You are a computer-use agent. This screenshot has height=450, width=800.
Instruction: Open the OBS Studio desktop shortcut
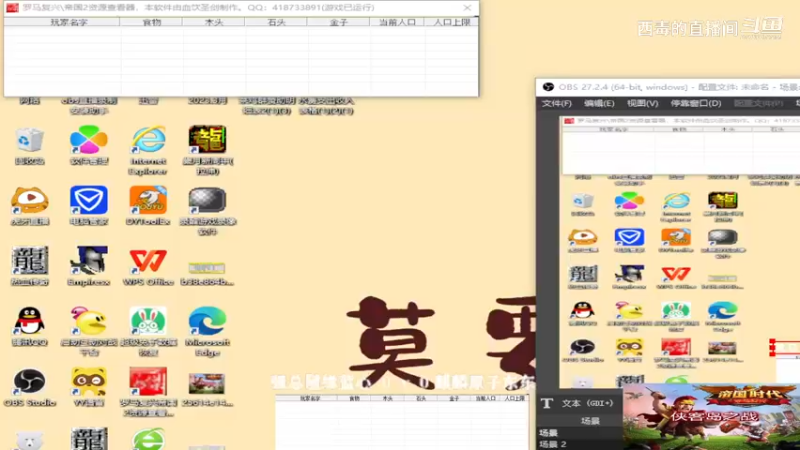(30, 381)
